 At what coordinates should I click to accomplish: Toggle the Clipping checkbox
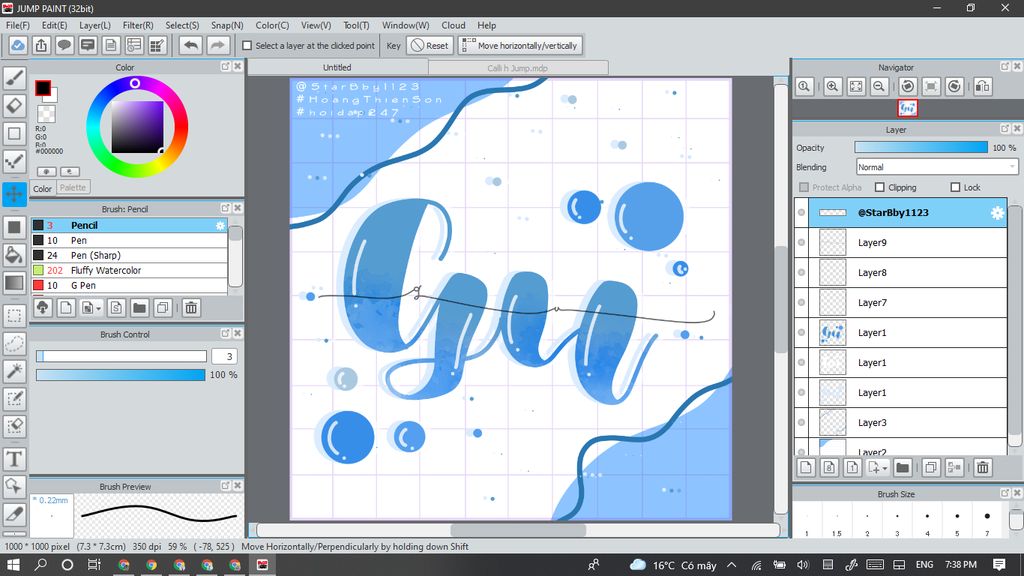tap(880, 187)
